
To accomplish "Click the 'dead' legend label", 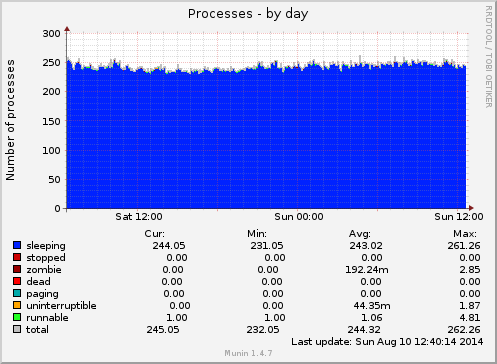I will point(38,281).
